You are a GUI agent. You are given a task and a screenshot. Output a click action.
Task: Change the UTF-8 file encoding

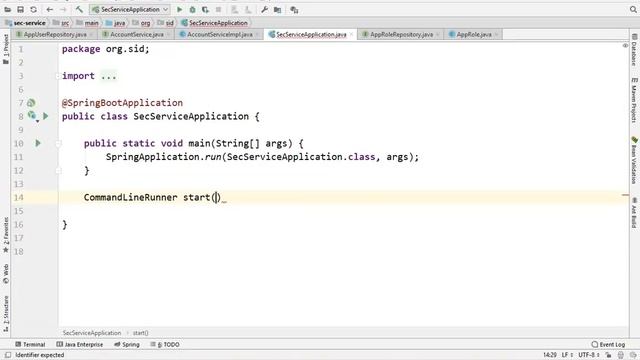[x=589, y=355]
